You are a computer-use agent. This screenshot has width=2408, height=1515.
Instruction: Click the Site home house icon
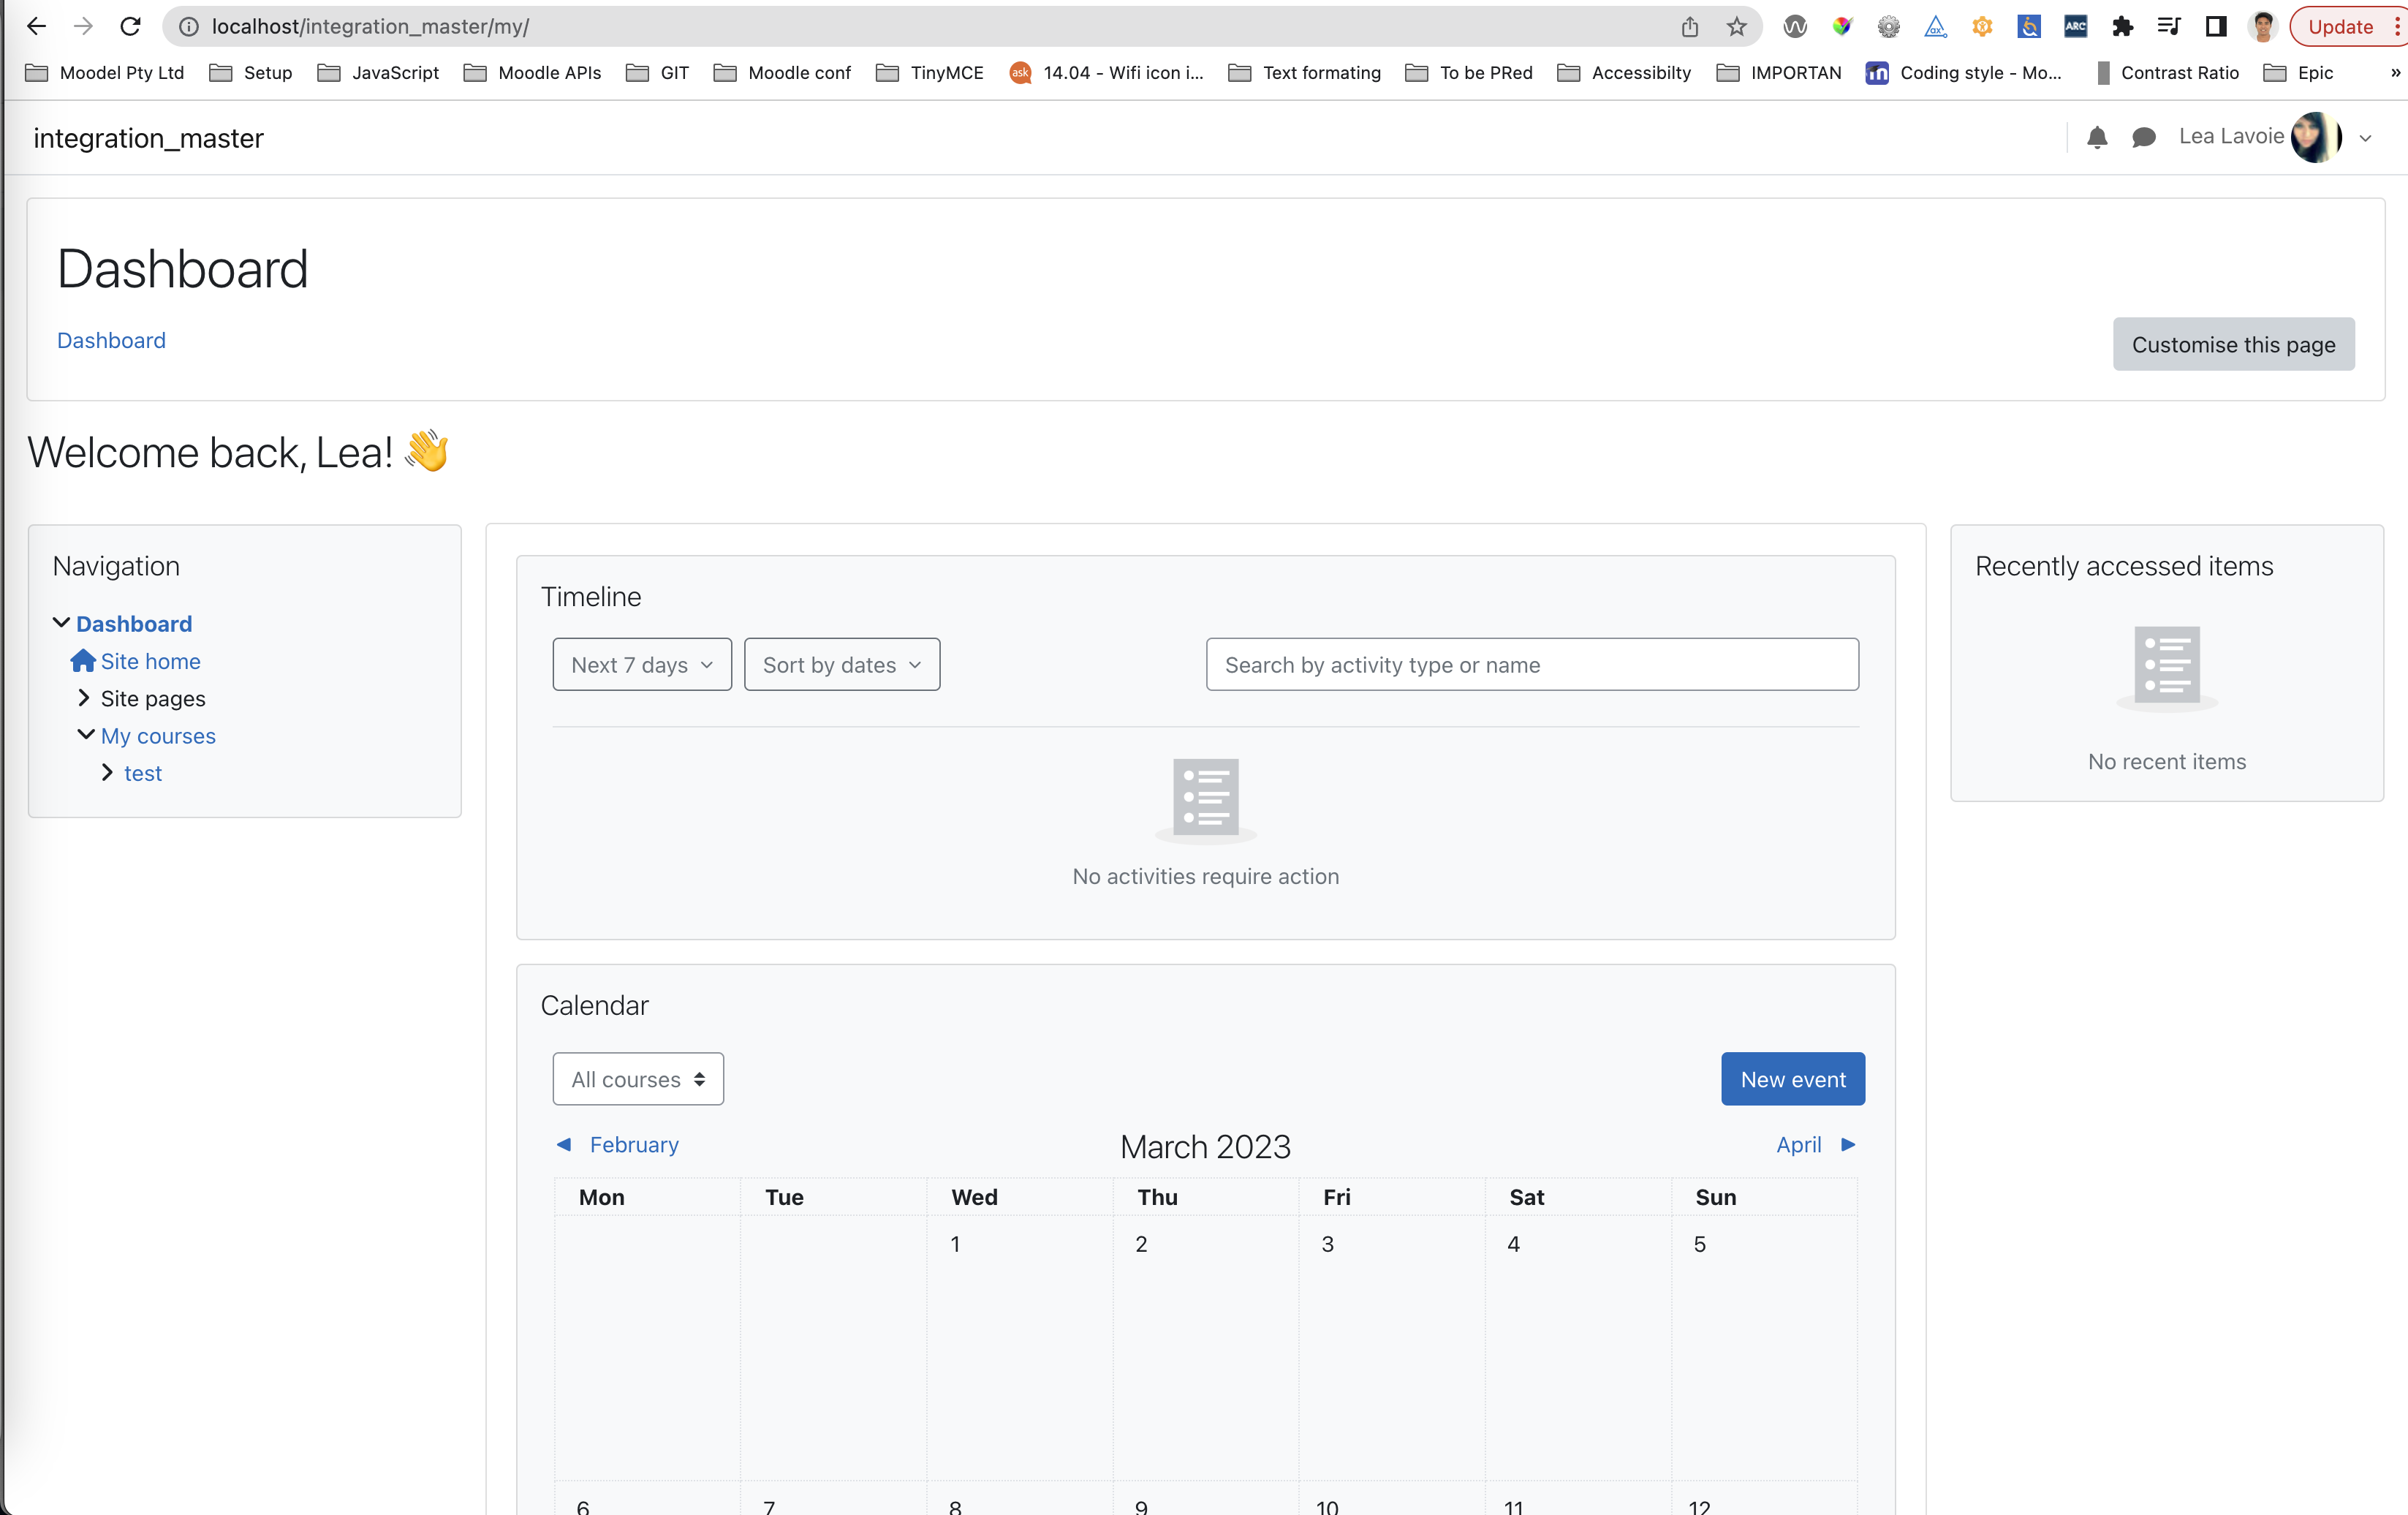(83, 661)
